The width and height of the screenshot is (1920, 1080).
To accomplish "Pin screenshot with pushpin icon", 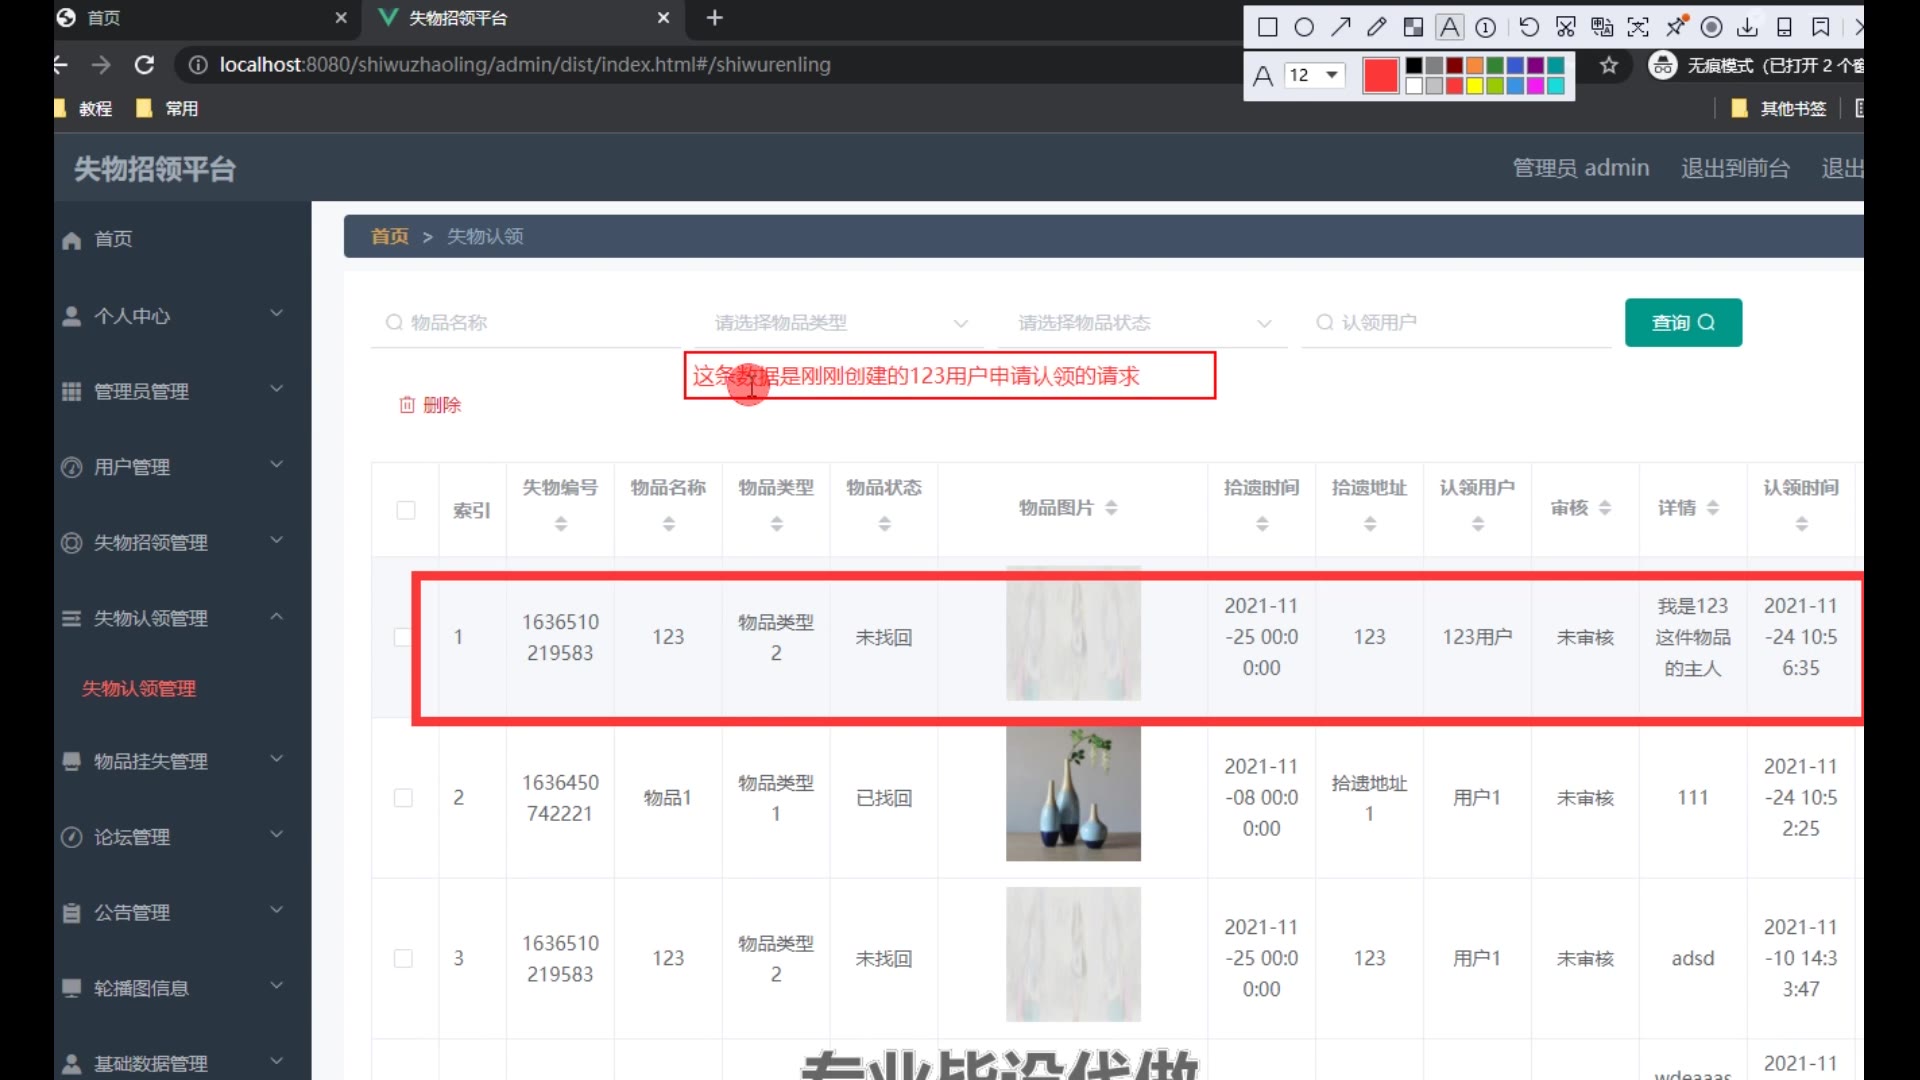I will click(1676, 26).
